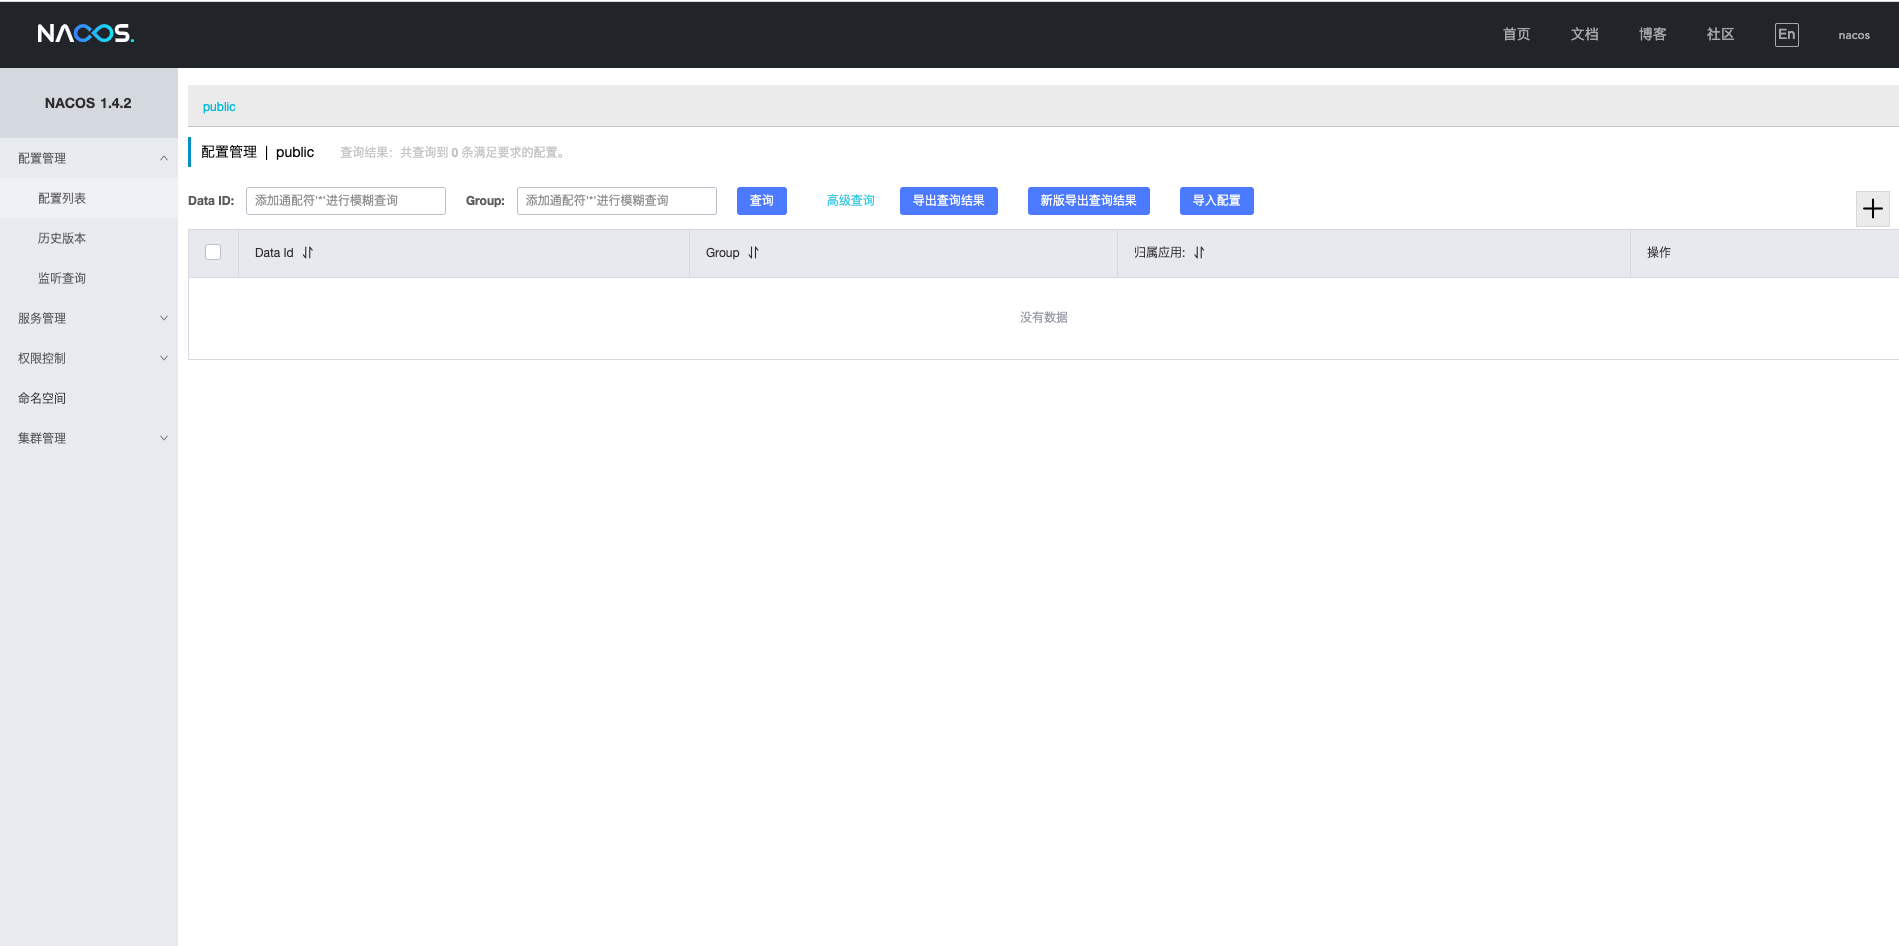
Task: Expand the 权限控制 sidebar section
Action: pyautogui.click(x=89, y=358)
